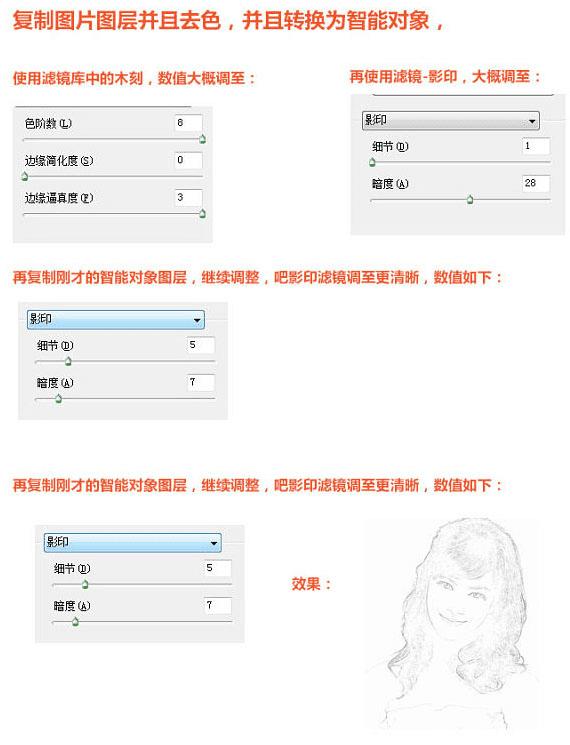Viewport: 570px width, 745px height.
Task: Click the heading 复制图片图层并且去色
Action: [116, 21]
